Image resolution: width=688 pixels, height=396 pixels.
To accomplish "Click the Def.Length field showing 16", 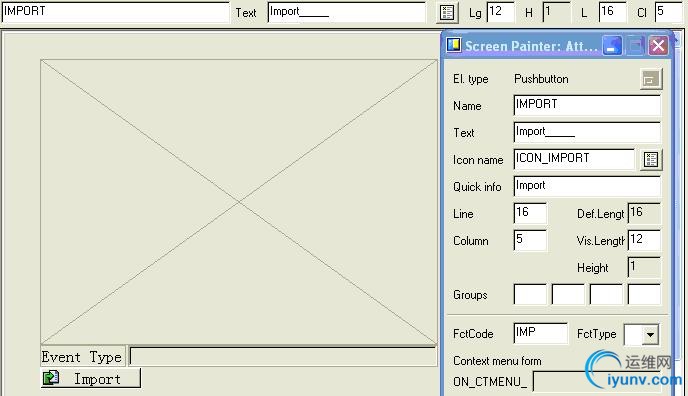I will (x=644, y=214).
